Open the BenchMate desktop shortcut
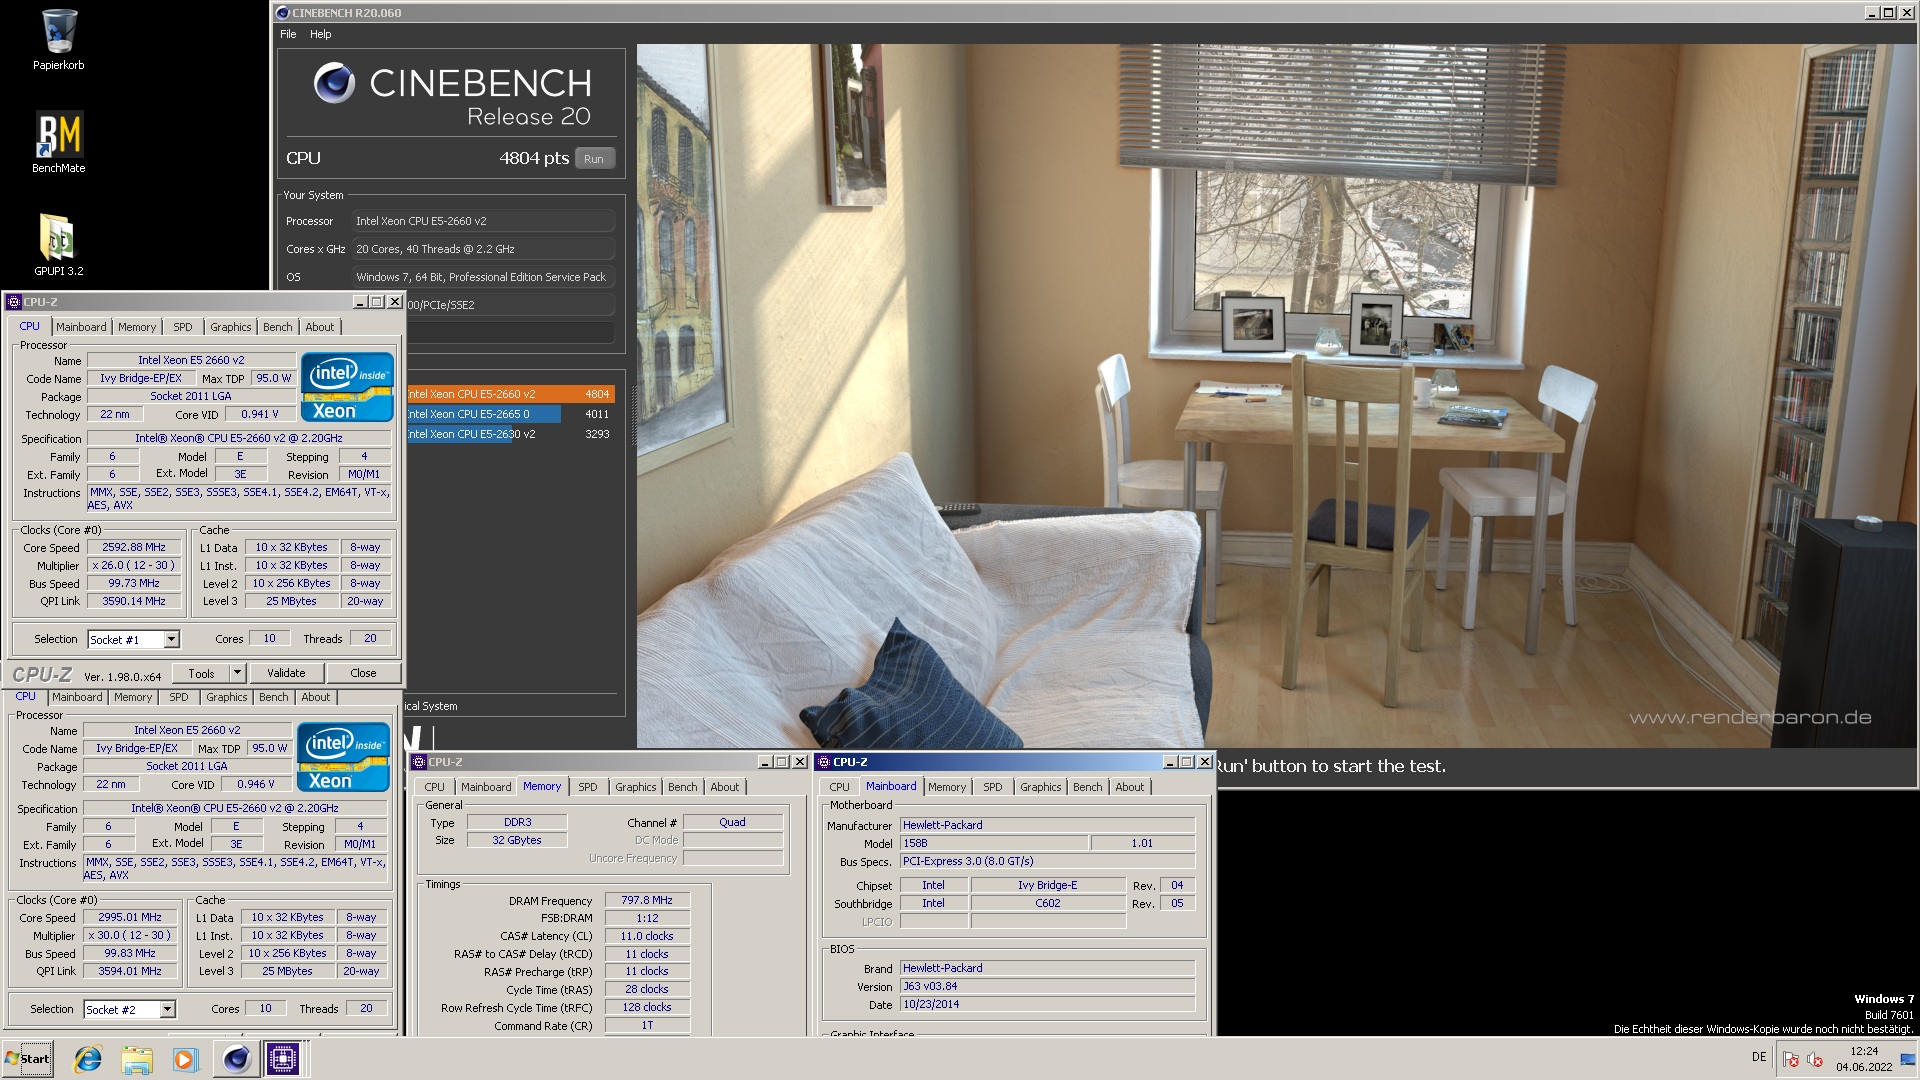Image resolution: width=1920 pixels, height=1080 pixels. tap(58, 142)
